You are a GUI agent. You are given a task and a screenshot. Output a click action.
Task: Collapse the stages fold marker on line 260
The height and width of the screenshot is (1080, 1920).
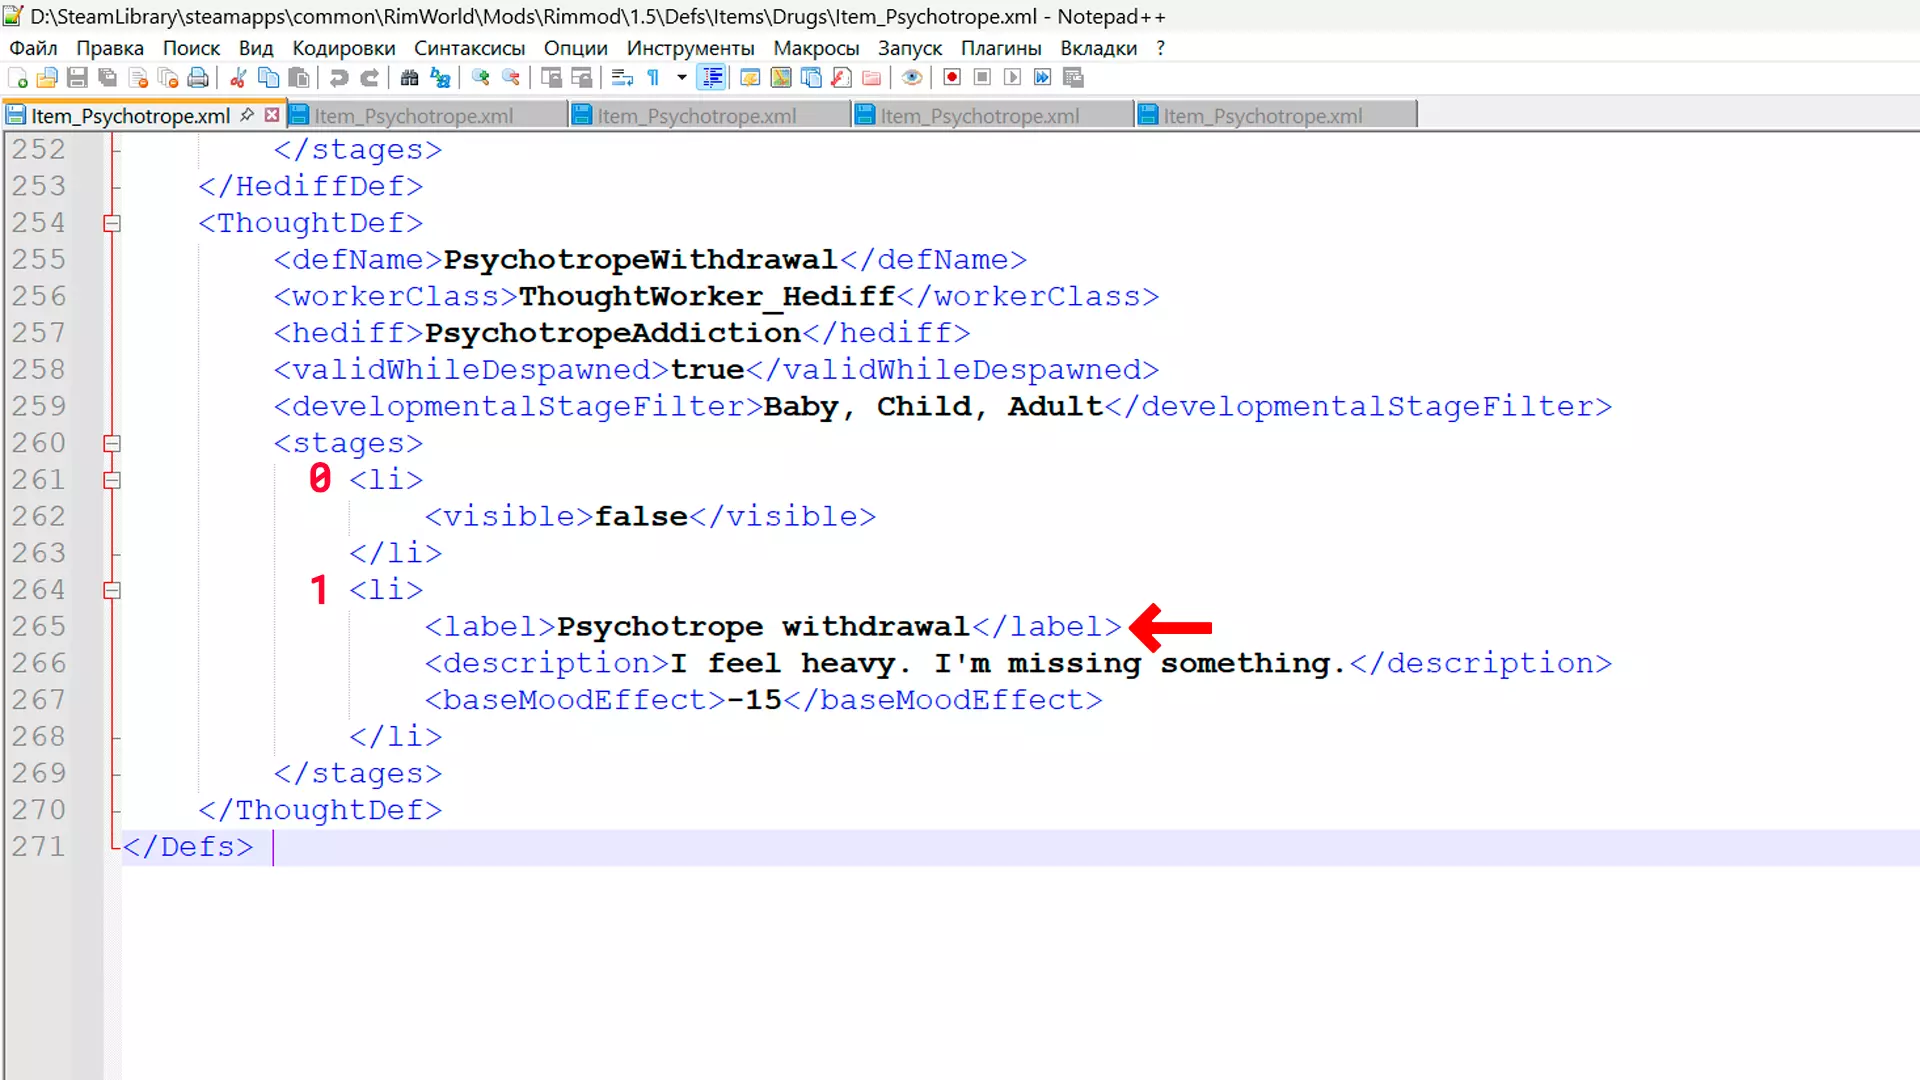(x=112, y=443)
